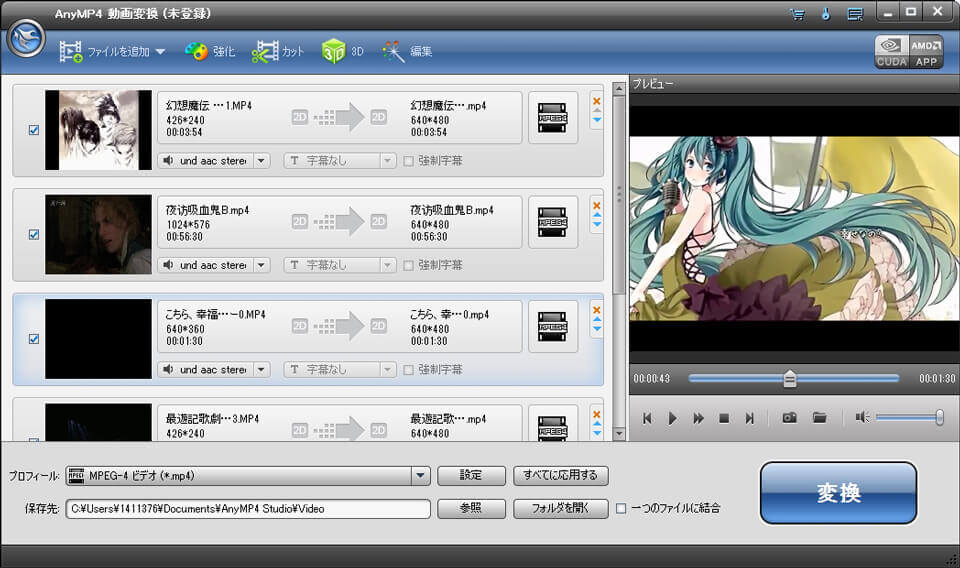The height and width of the screenshot is (568, 960).
Task: Take a snapshot with the camera icon
Action: 789,418
